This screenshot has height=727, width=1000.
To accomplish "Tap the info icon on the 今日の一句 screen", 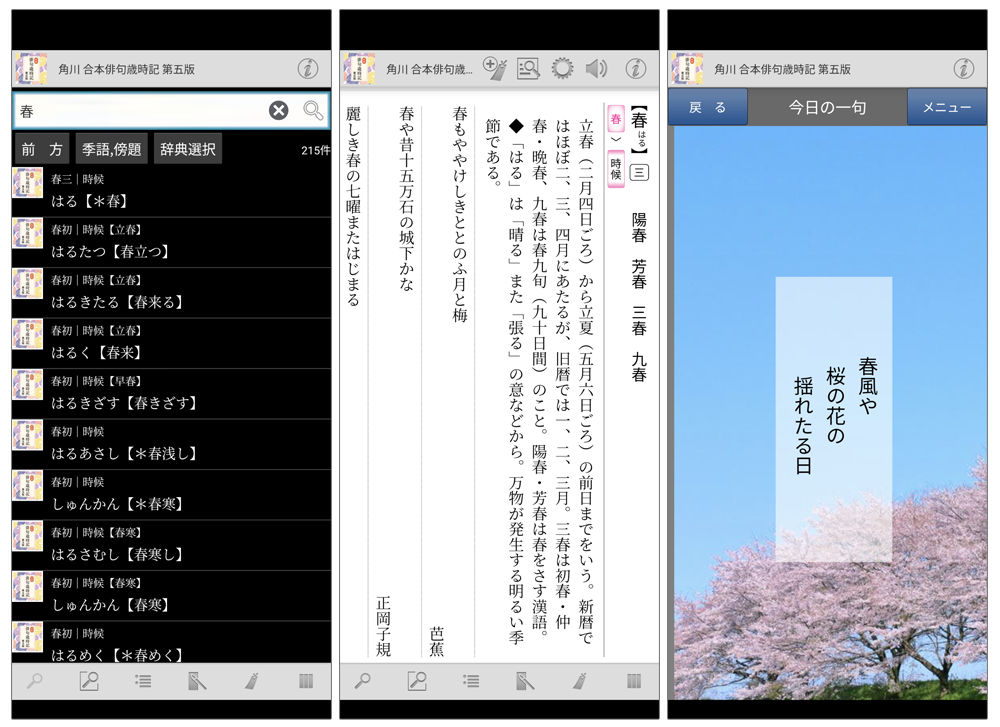I will tap(963, 68).
